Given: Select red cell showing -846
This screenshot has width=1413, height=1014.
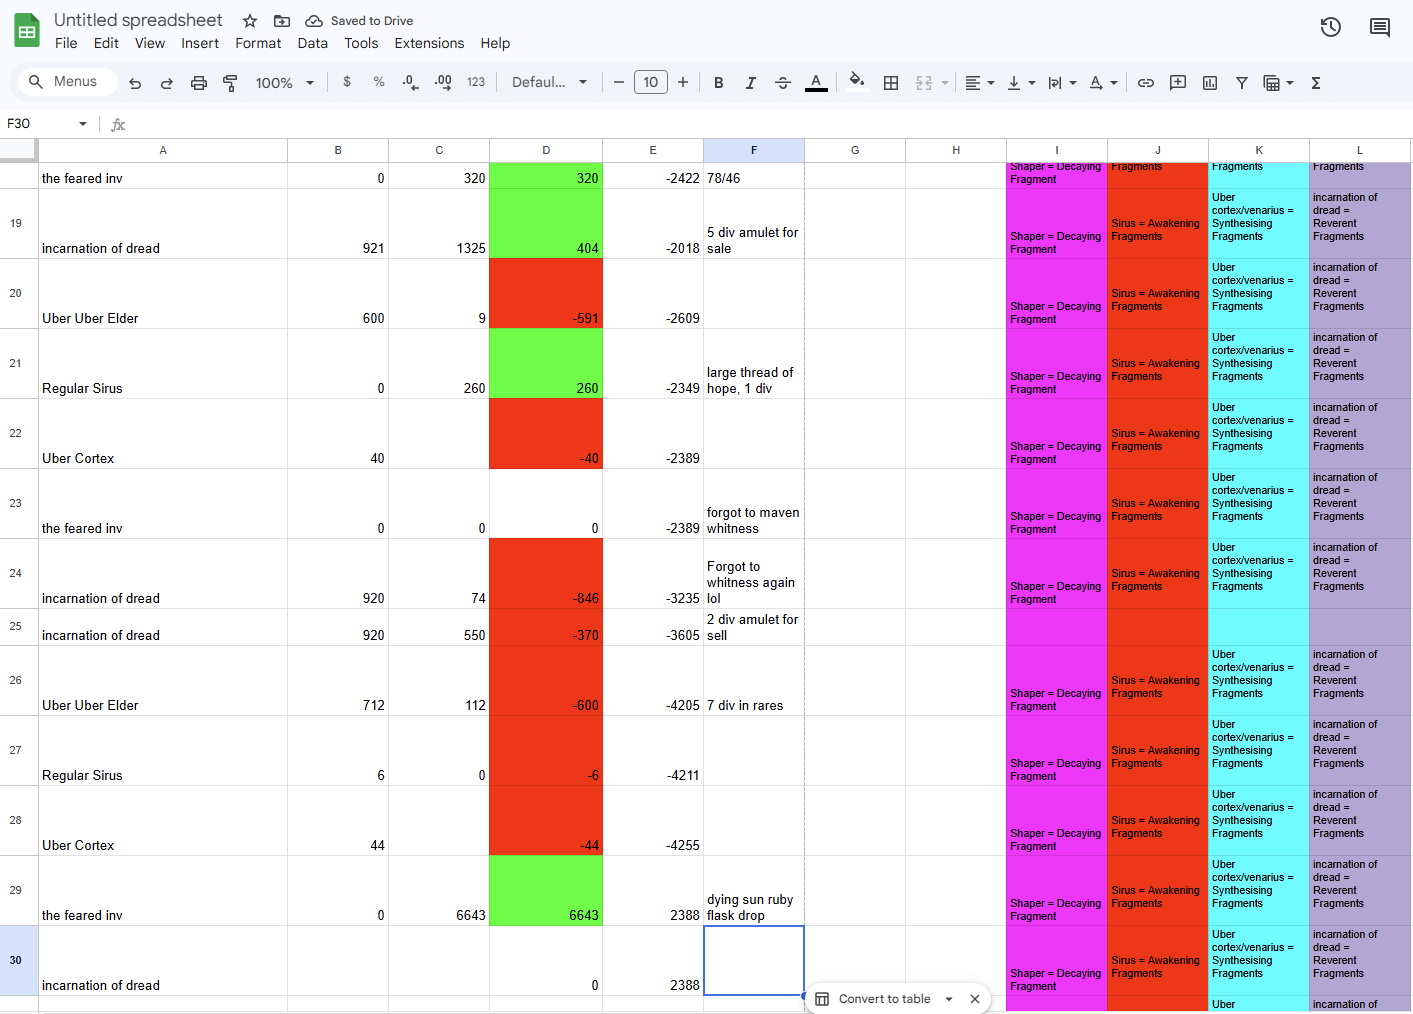Looking at the screenshot, I should [x=546, y=573].
